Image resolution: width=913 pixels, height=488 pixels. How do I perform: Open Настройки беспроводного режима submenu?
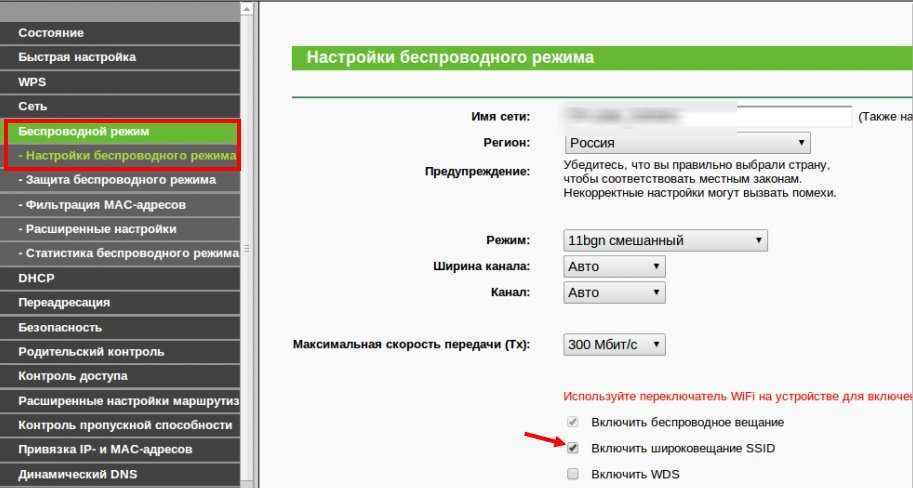pos(122,156)
